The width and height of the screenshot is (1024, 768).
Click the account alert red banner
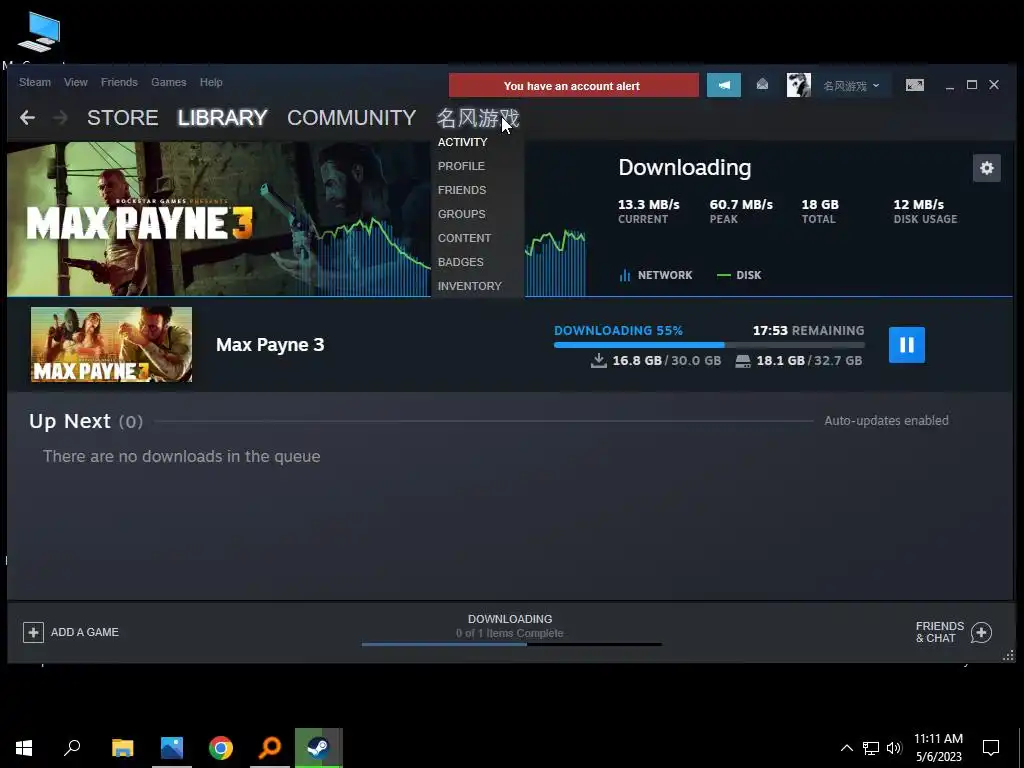tap(573, 86)
